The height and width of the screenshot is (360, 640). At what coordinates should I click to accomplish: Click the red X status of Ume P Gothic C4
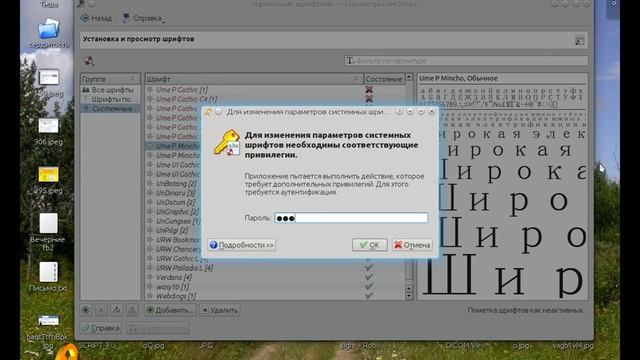pyautogui.click(x=369, y=99)
